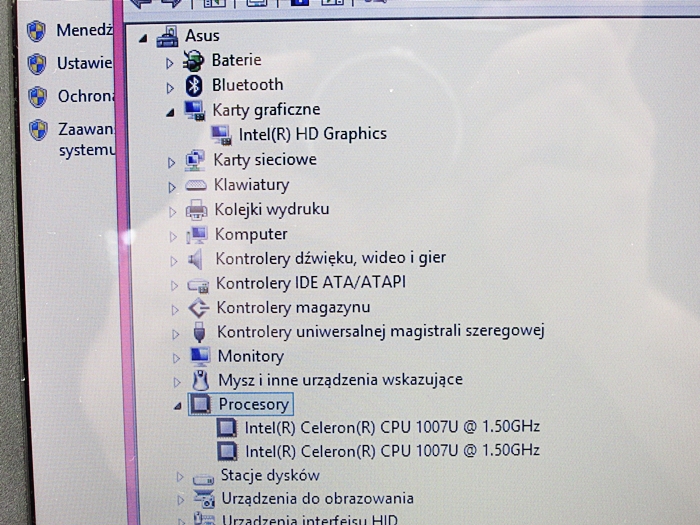Expand the Klawiatury category
This screenshot has width=700, height=525.
point(172,188)
